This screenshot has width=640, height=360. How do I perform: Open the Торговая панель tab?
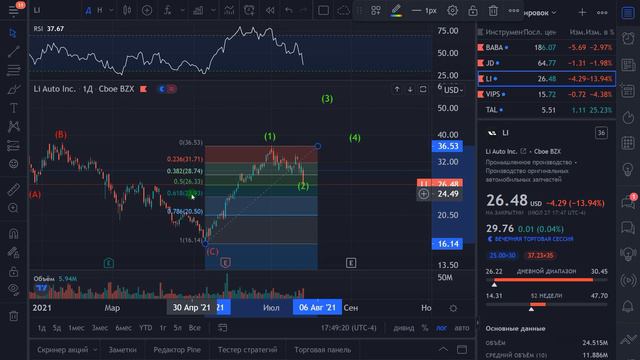point(322,350)
